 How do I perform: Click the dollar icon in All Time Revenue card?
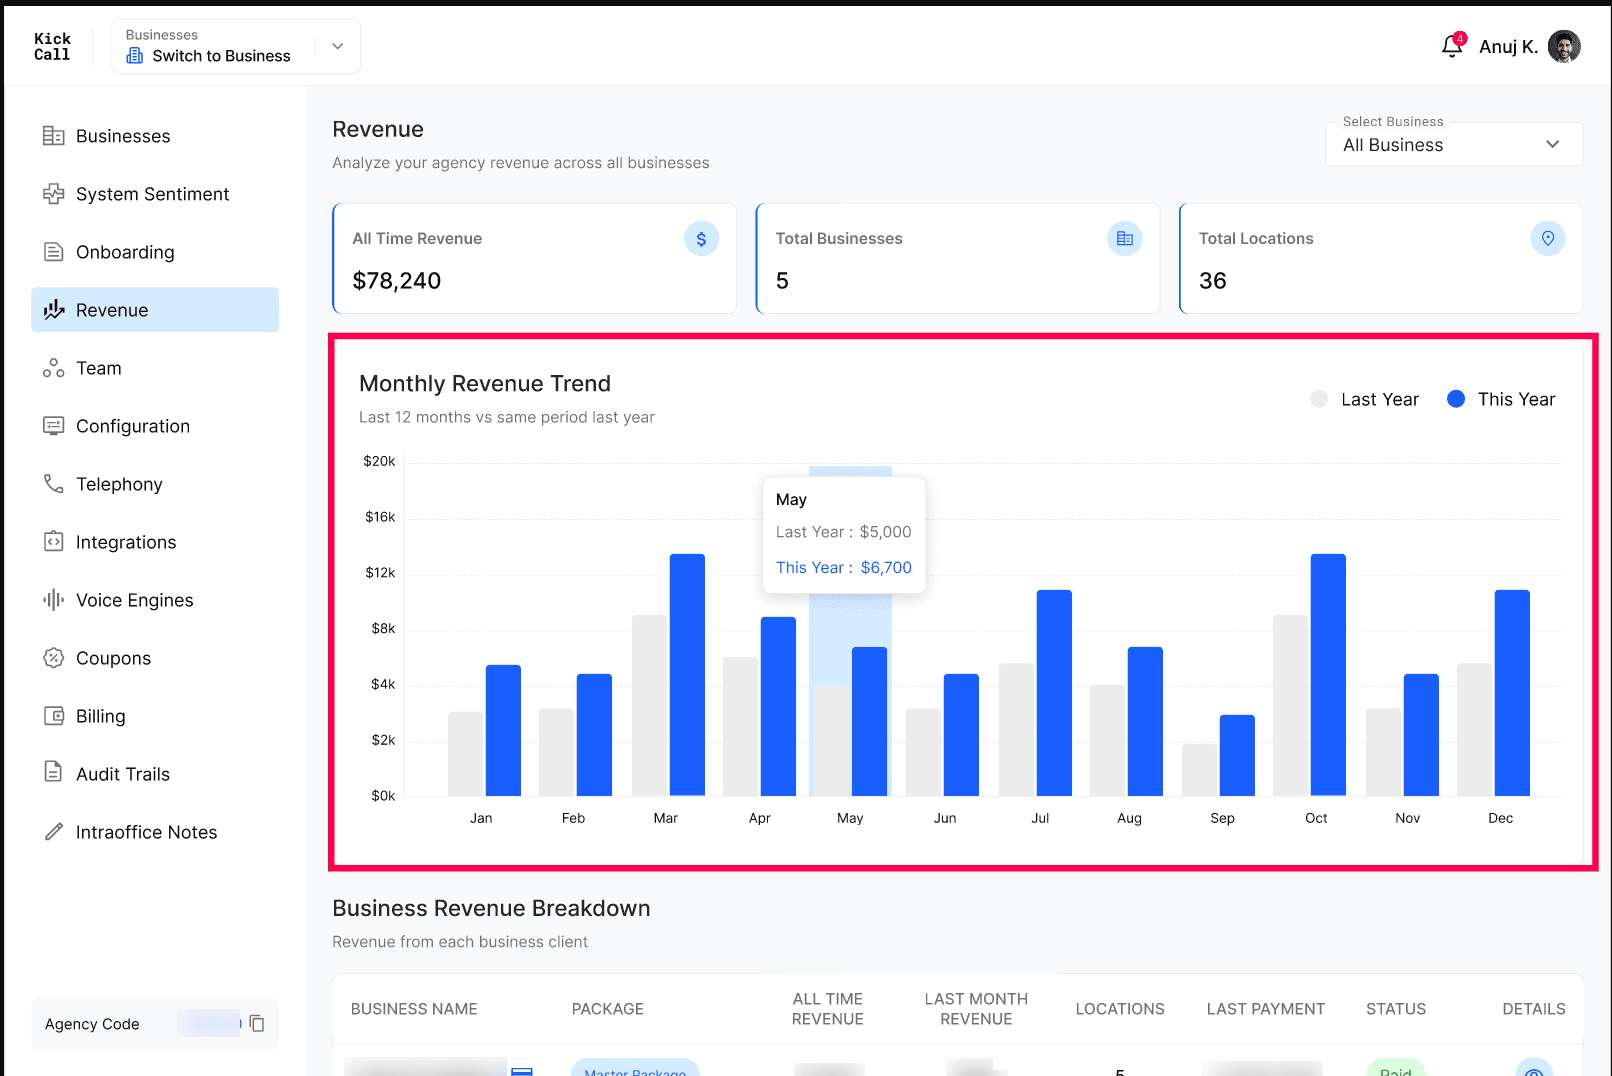[701, 239]
